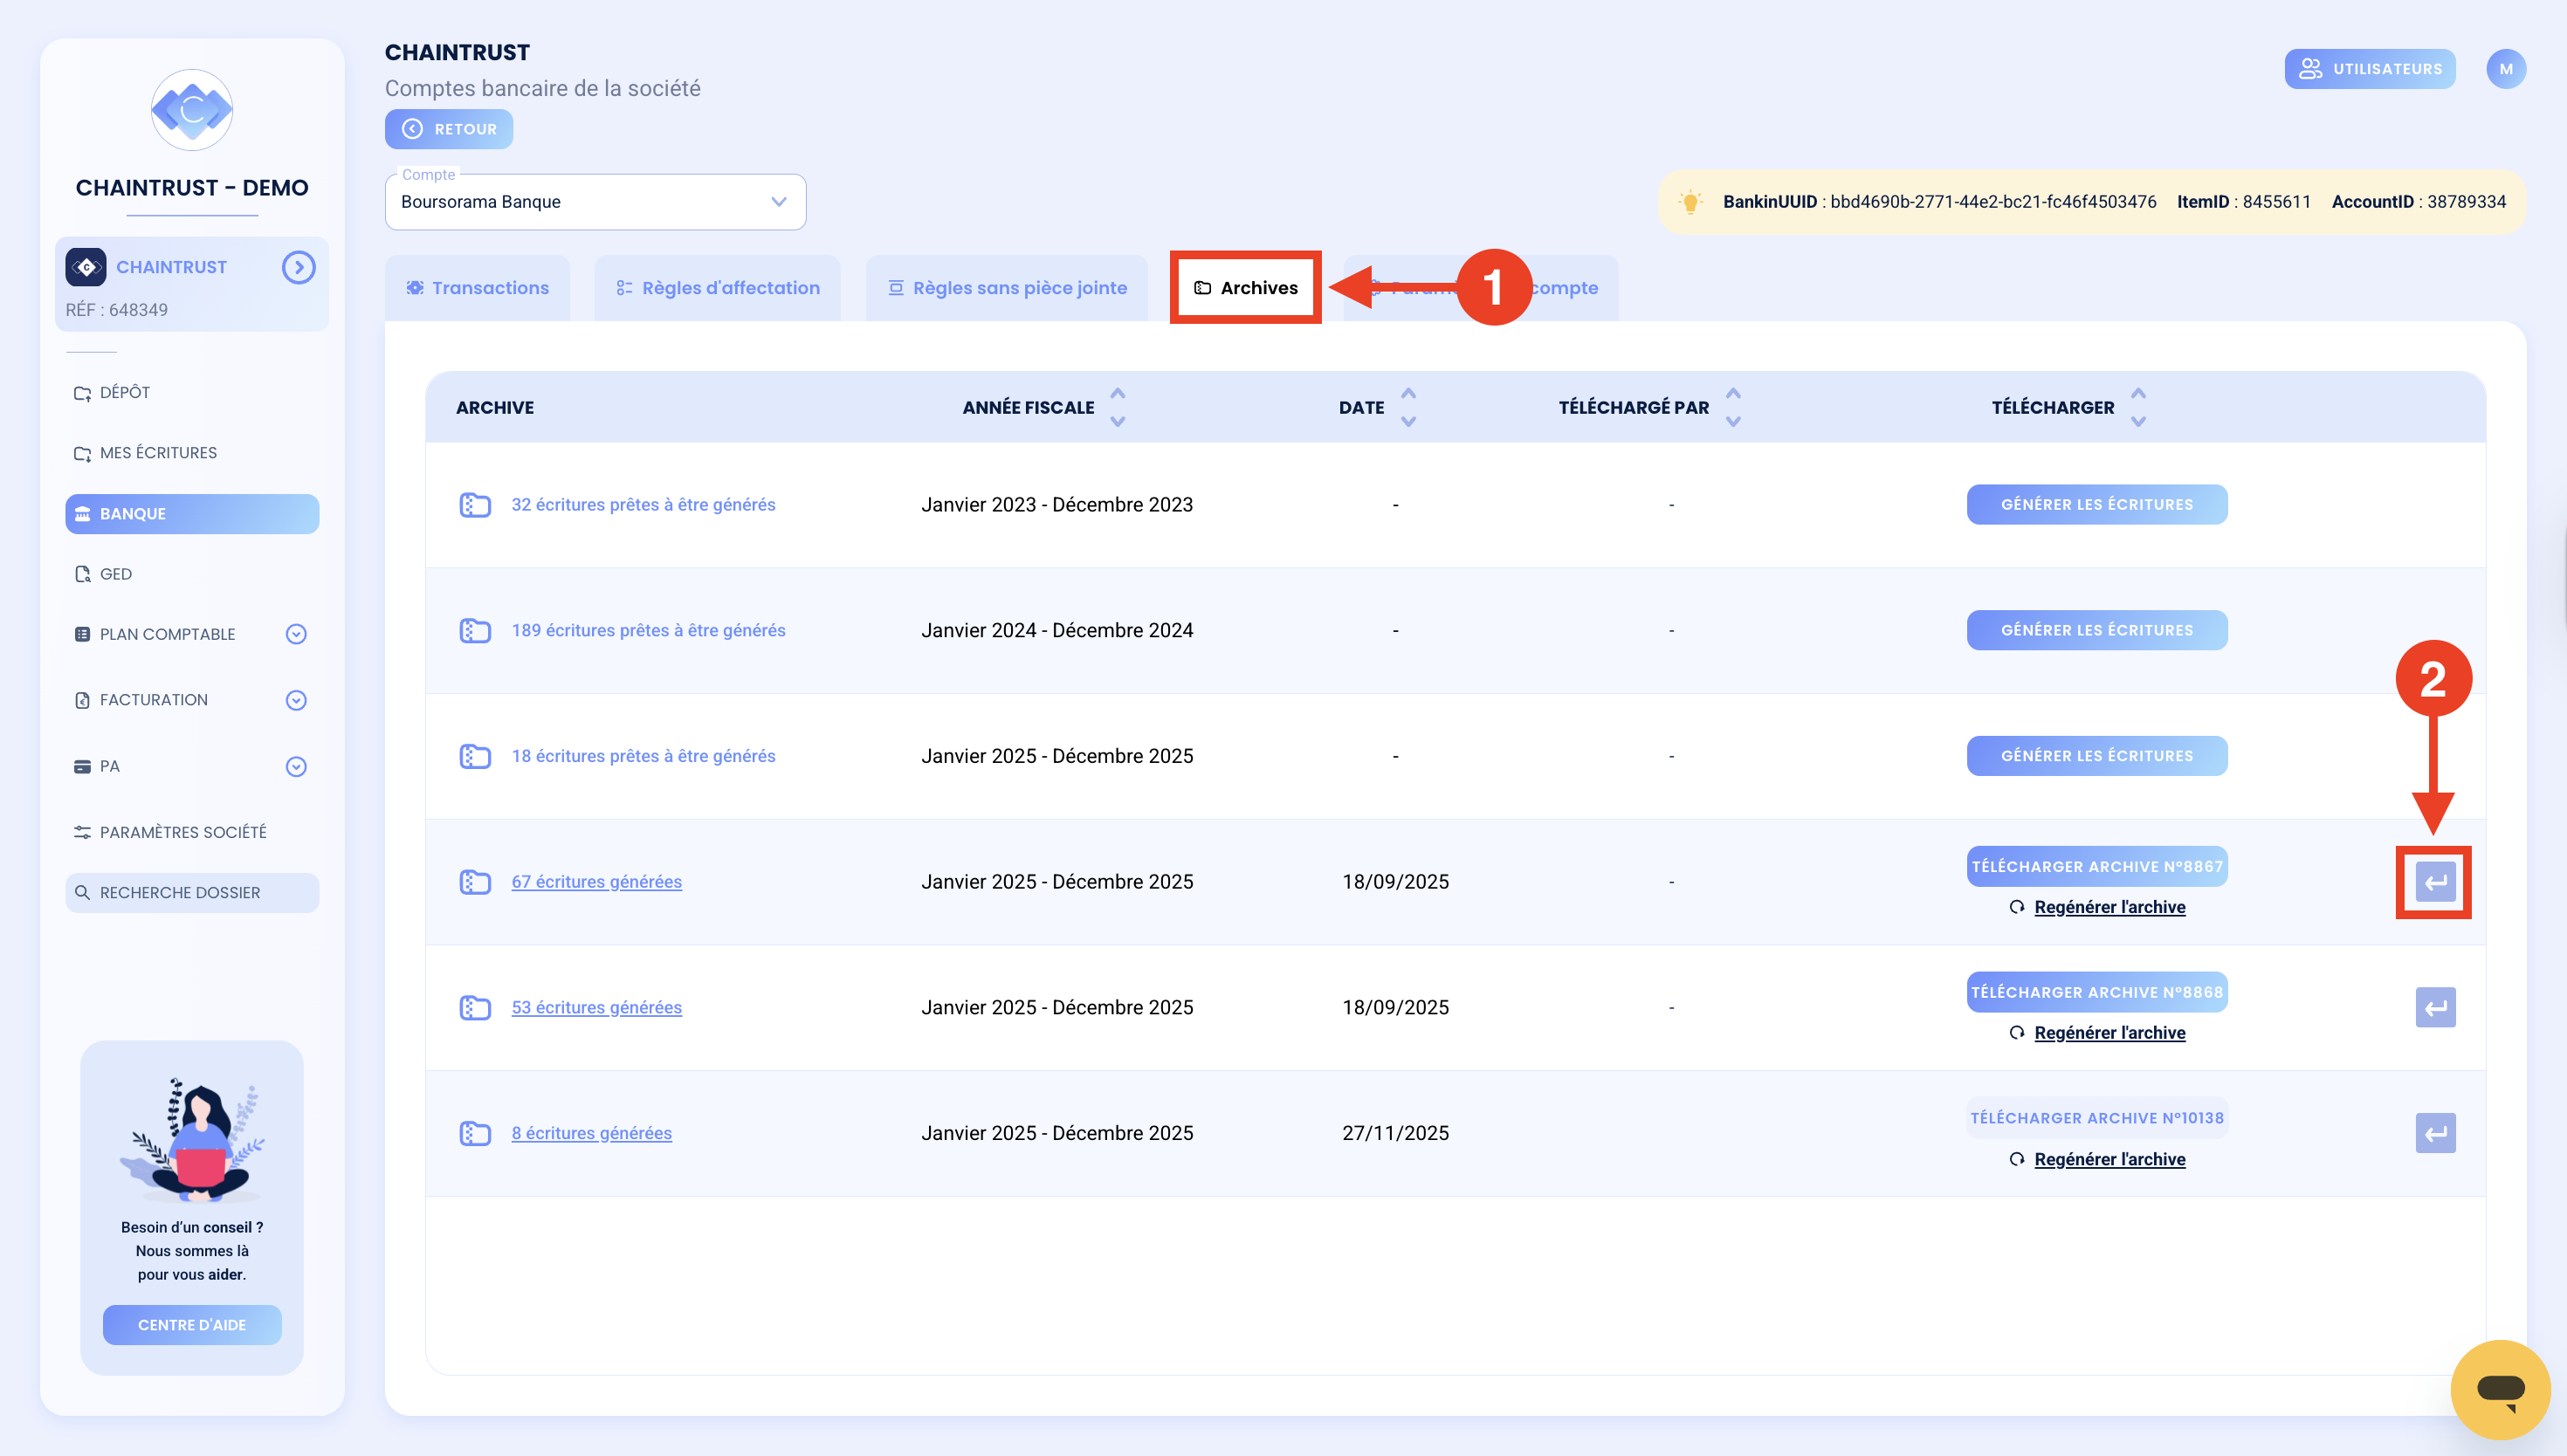
Task: Click folder icon of 32 écritures row
Action: (x=475, y=505)
